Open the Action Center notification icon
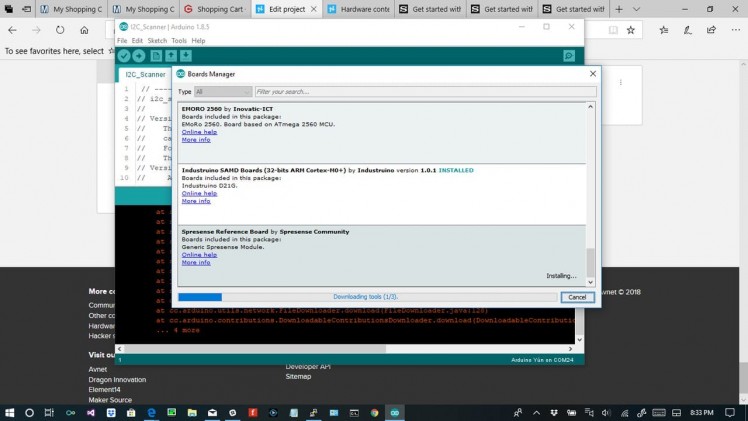The image size is (748, 421). pos(730,412)
